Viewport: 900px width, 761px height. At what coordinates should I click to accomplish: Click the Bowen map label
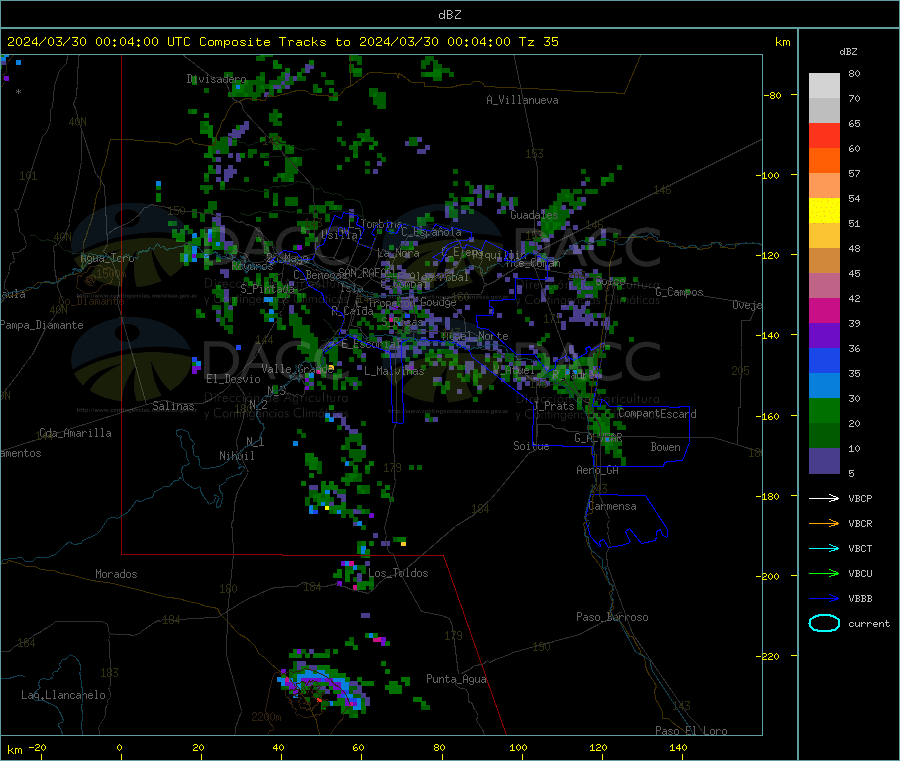(x=665, y=447)
